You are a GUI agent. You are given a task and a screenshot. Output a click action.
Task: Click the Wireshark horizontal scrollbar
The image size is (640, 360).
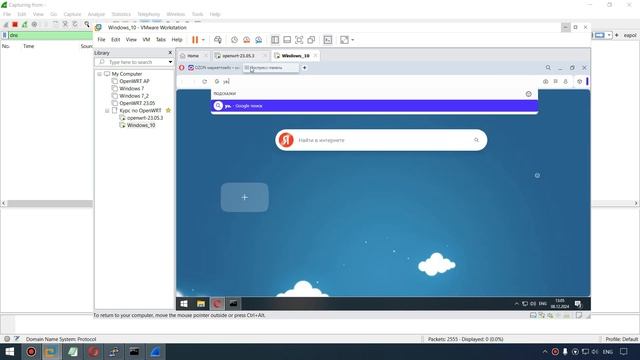(x=50, y=203)
